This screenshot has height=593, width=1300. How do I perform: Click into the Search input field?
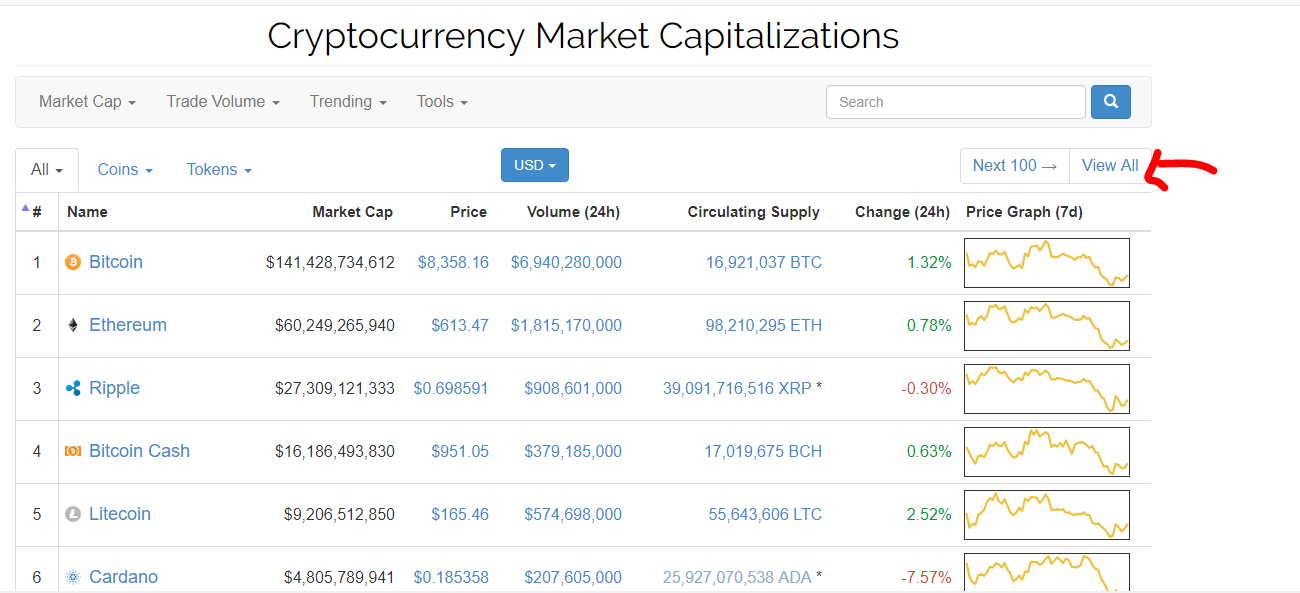point(955,102)
